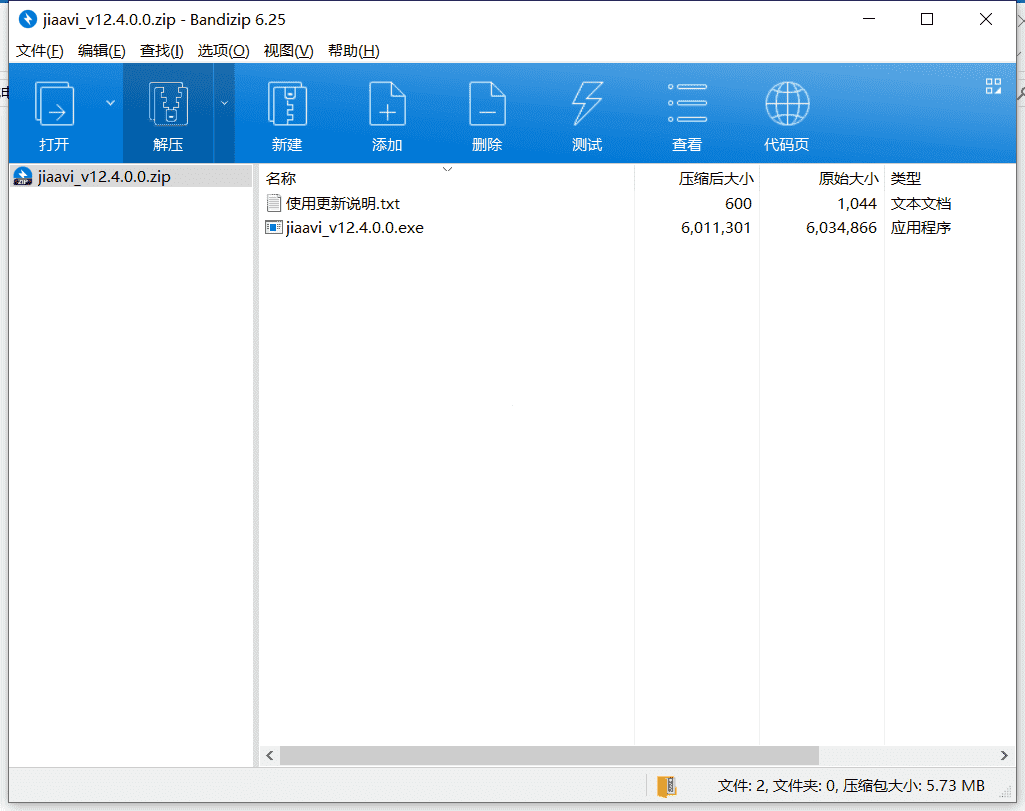Open the 文件(F) menu
The width and height of the screenshot is (1025, 811).
point(39,51)
